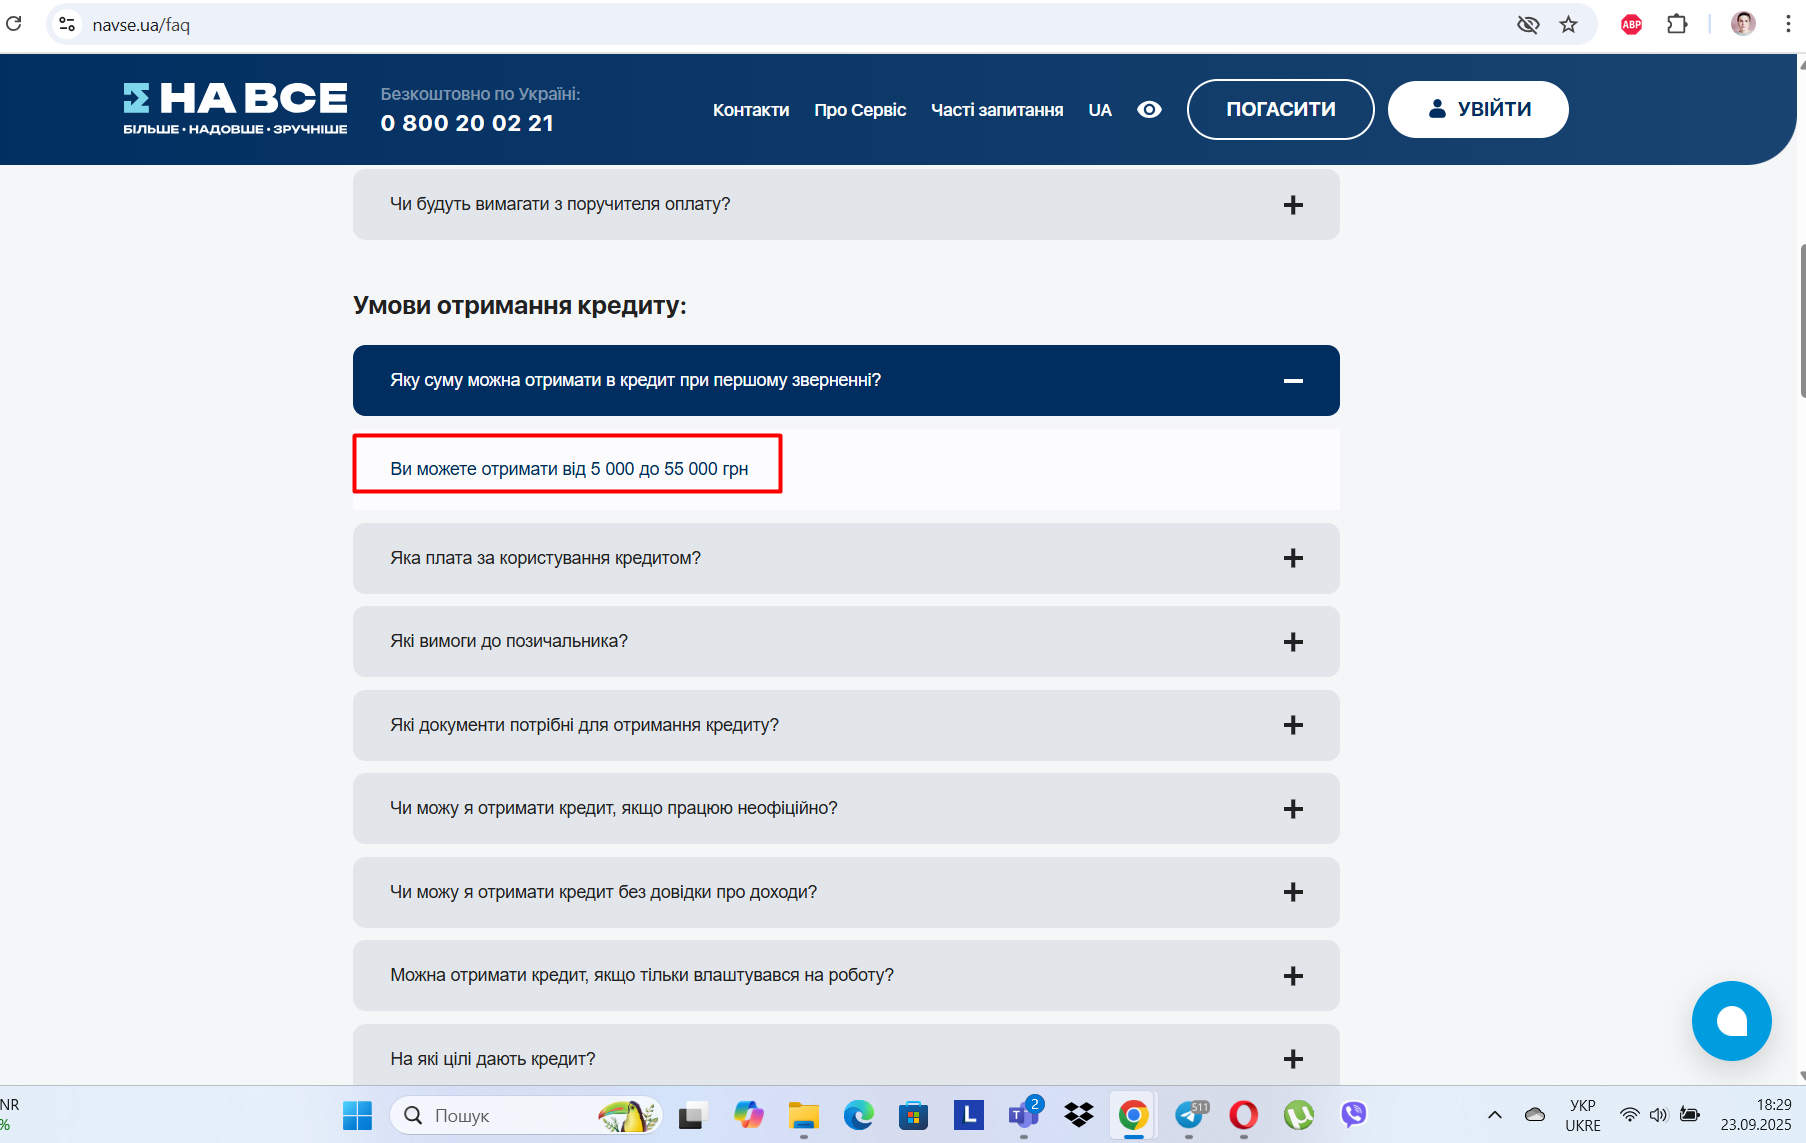This screenshot has height=1143, width=1806.
Task: Open File Explorer from the taskbar
Action: 803,1115
